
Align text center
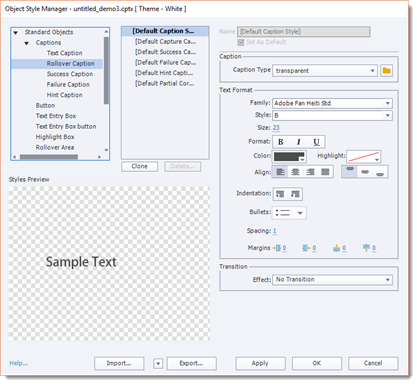tap(295, 172)
